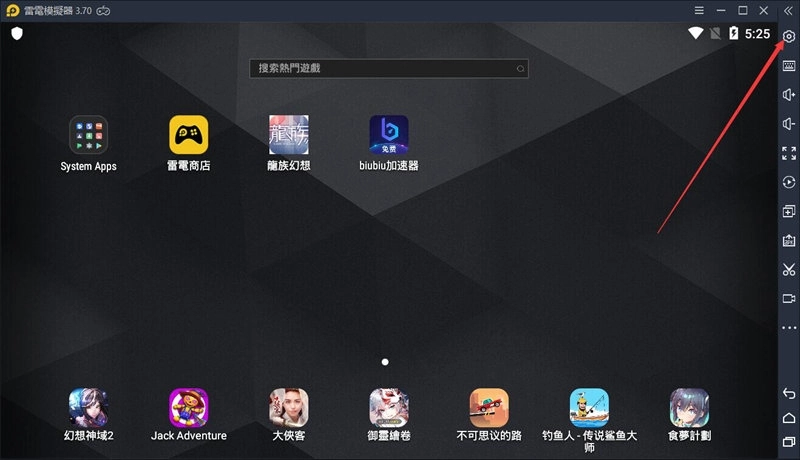The height and width of the screenshot is (460, 800).
Task: Open the keyboard mapping tool
Action: 789,66
